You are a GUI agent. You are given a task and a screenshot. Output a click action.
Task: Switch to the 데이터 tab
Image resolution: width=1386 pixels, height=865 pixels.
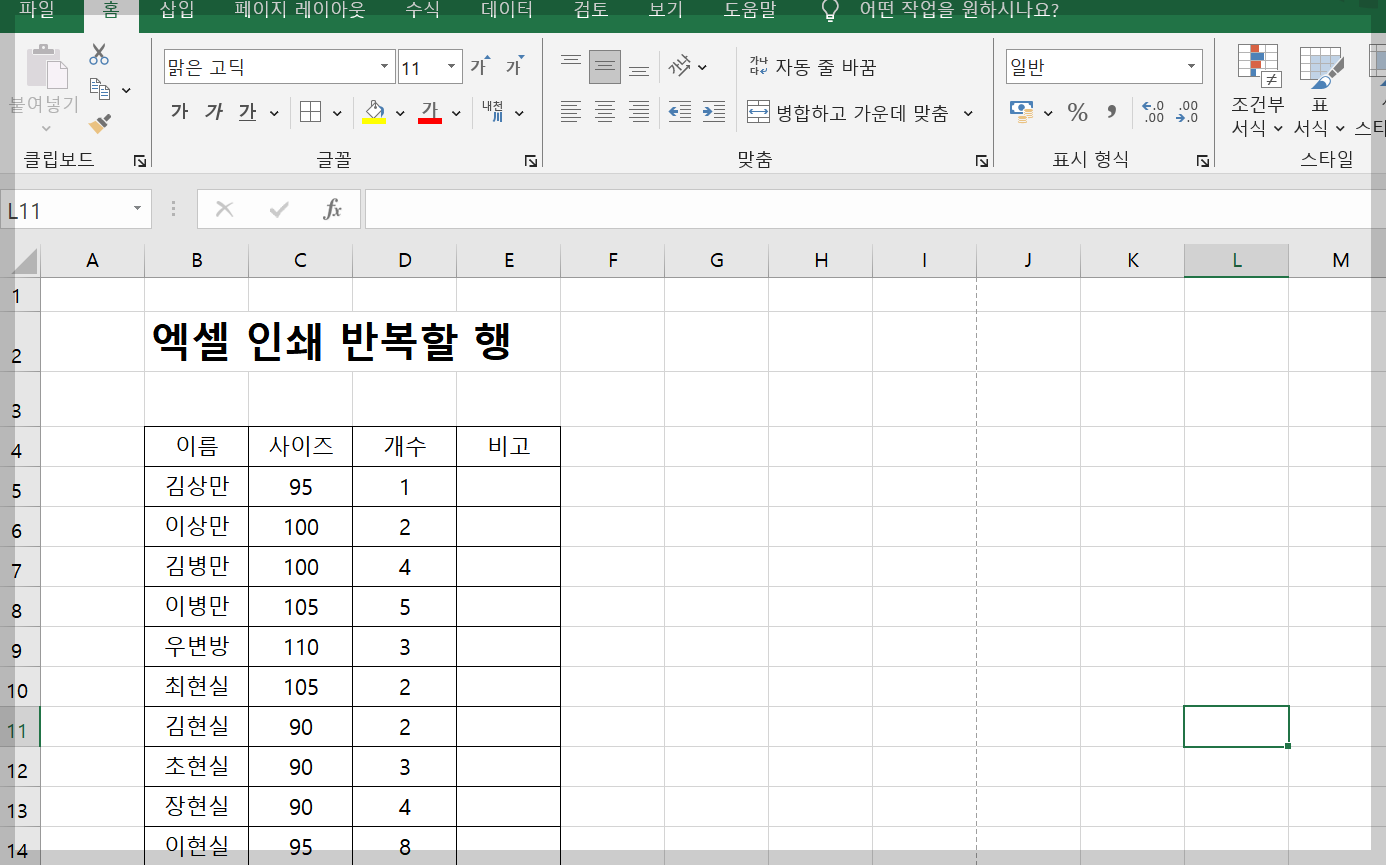point(507,11)
